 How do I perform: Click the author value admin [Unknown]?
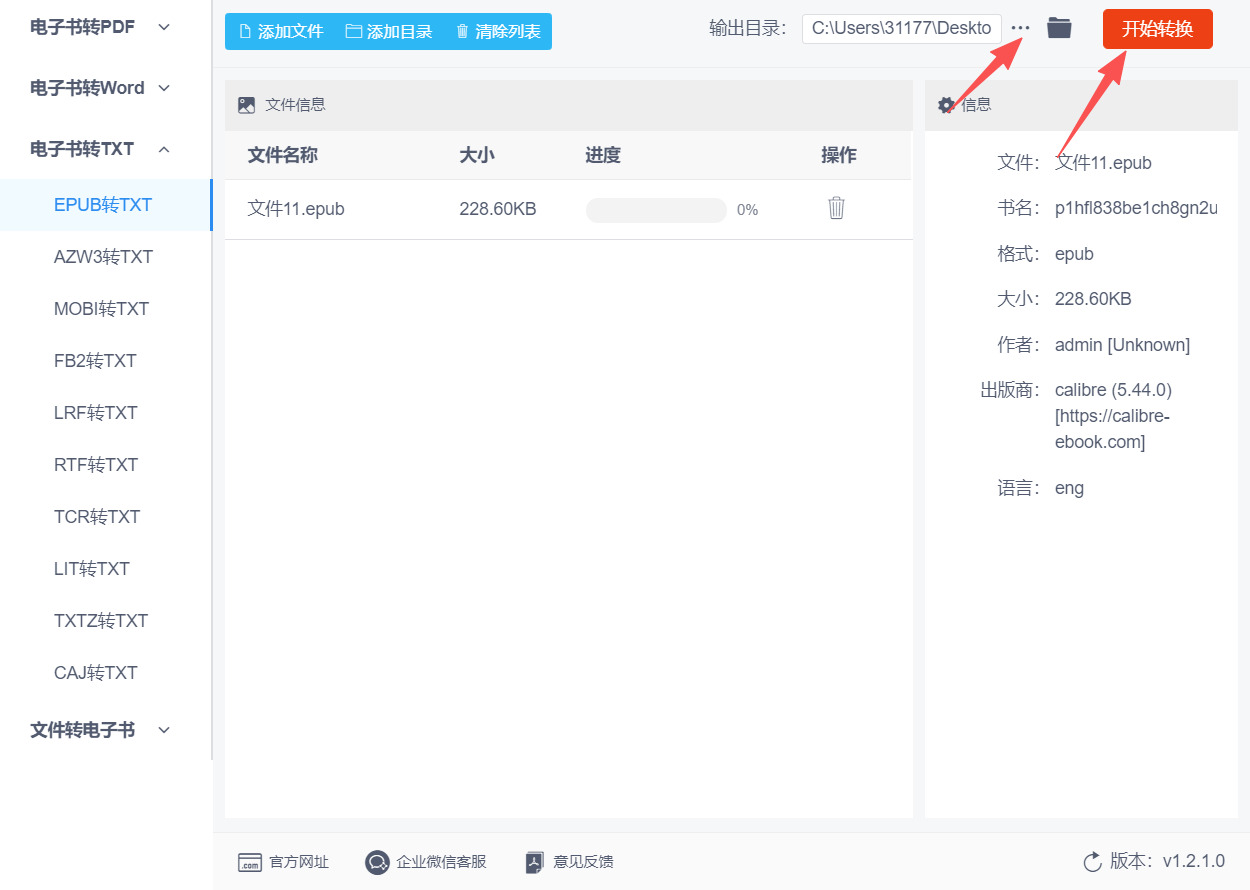point(1122,345)
